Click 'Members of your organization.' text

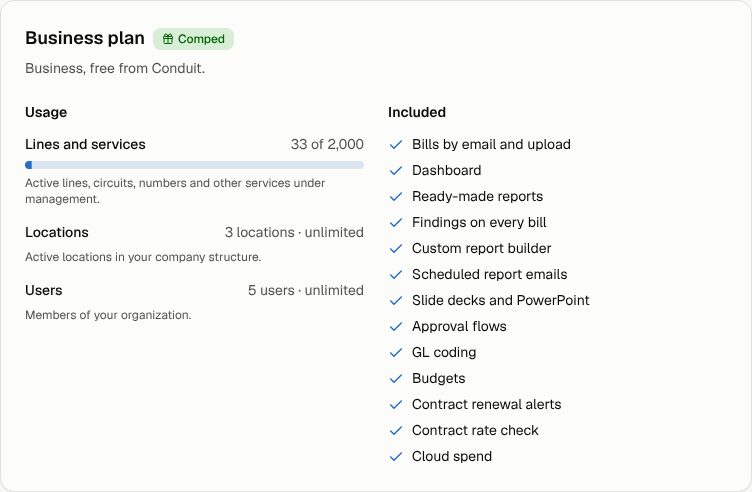tap(108, 315)
